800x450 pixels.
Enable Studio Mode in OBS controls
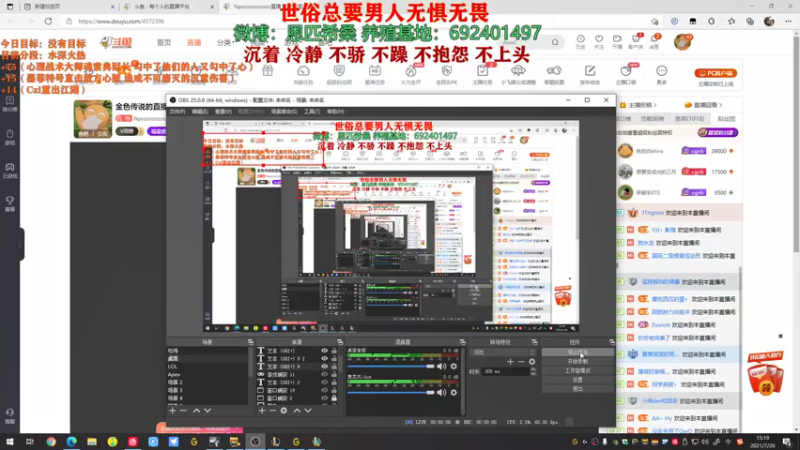tap(578, 370)
